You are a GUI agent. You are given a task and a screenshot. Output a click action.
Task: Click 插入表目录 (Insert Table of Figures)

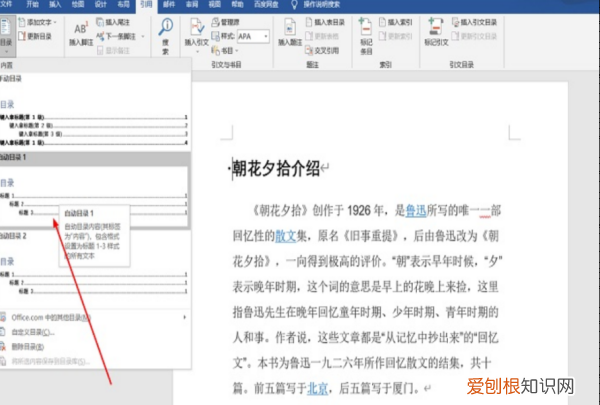325,23
